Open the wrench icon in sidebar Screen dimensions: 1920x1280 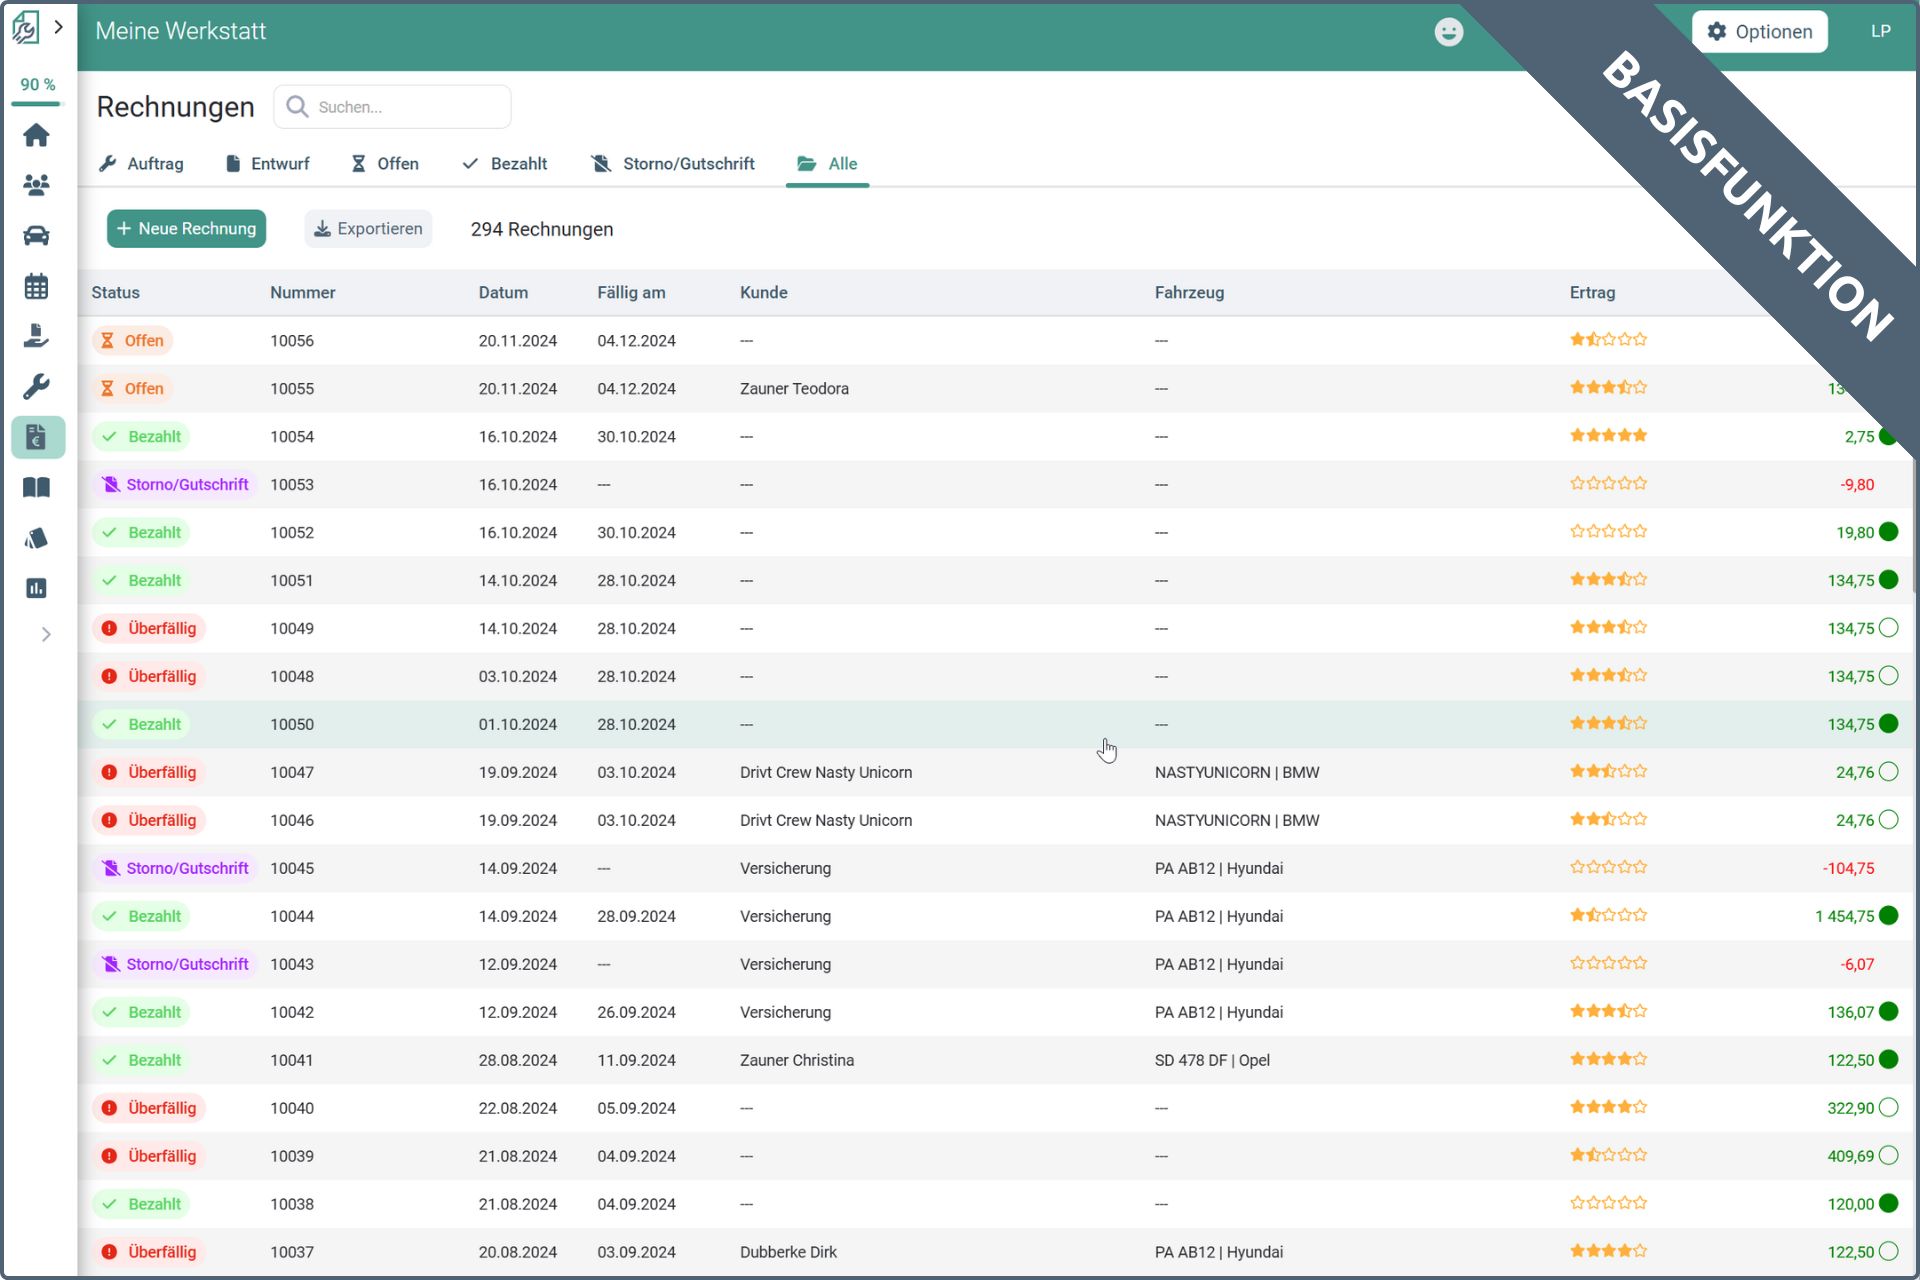(x=37, y=386)
